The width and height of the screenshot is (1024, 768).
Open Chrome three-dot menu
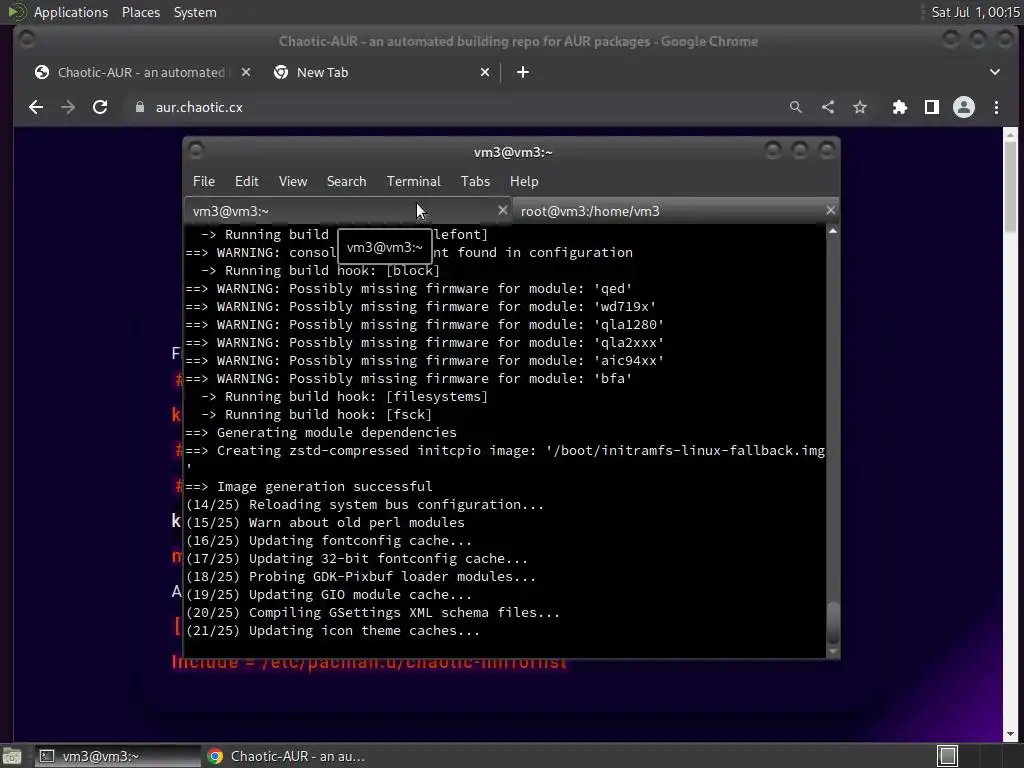[x=996, y=107]
